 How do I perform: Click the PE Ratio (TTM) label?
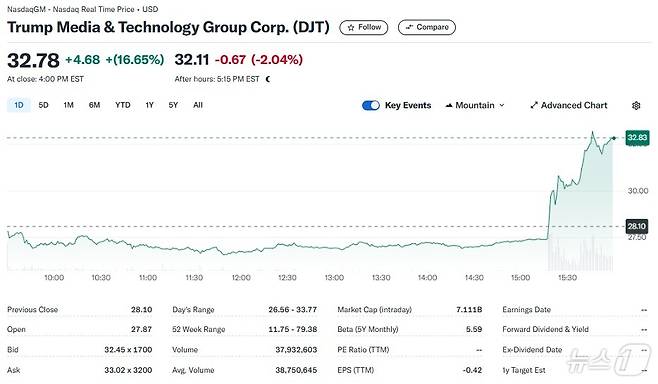[x=363, y=350]
